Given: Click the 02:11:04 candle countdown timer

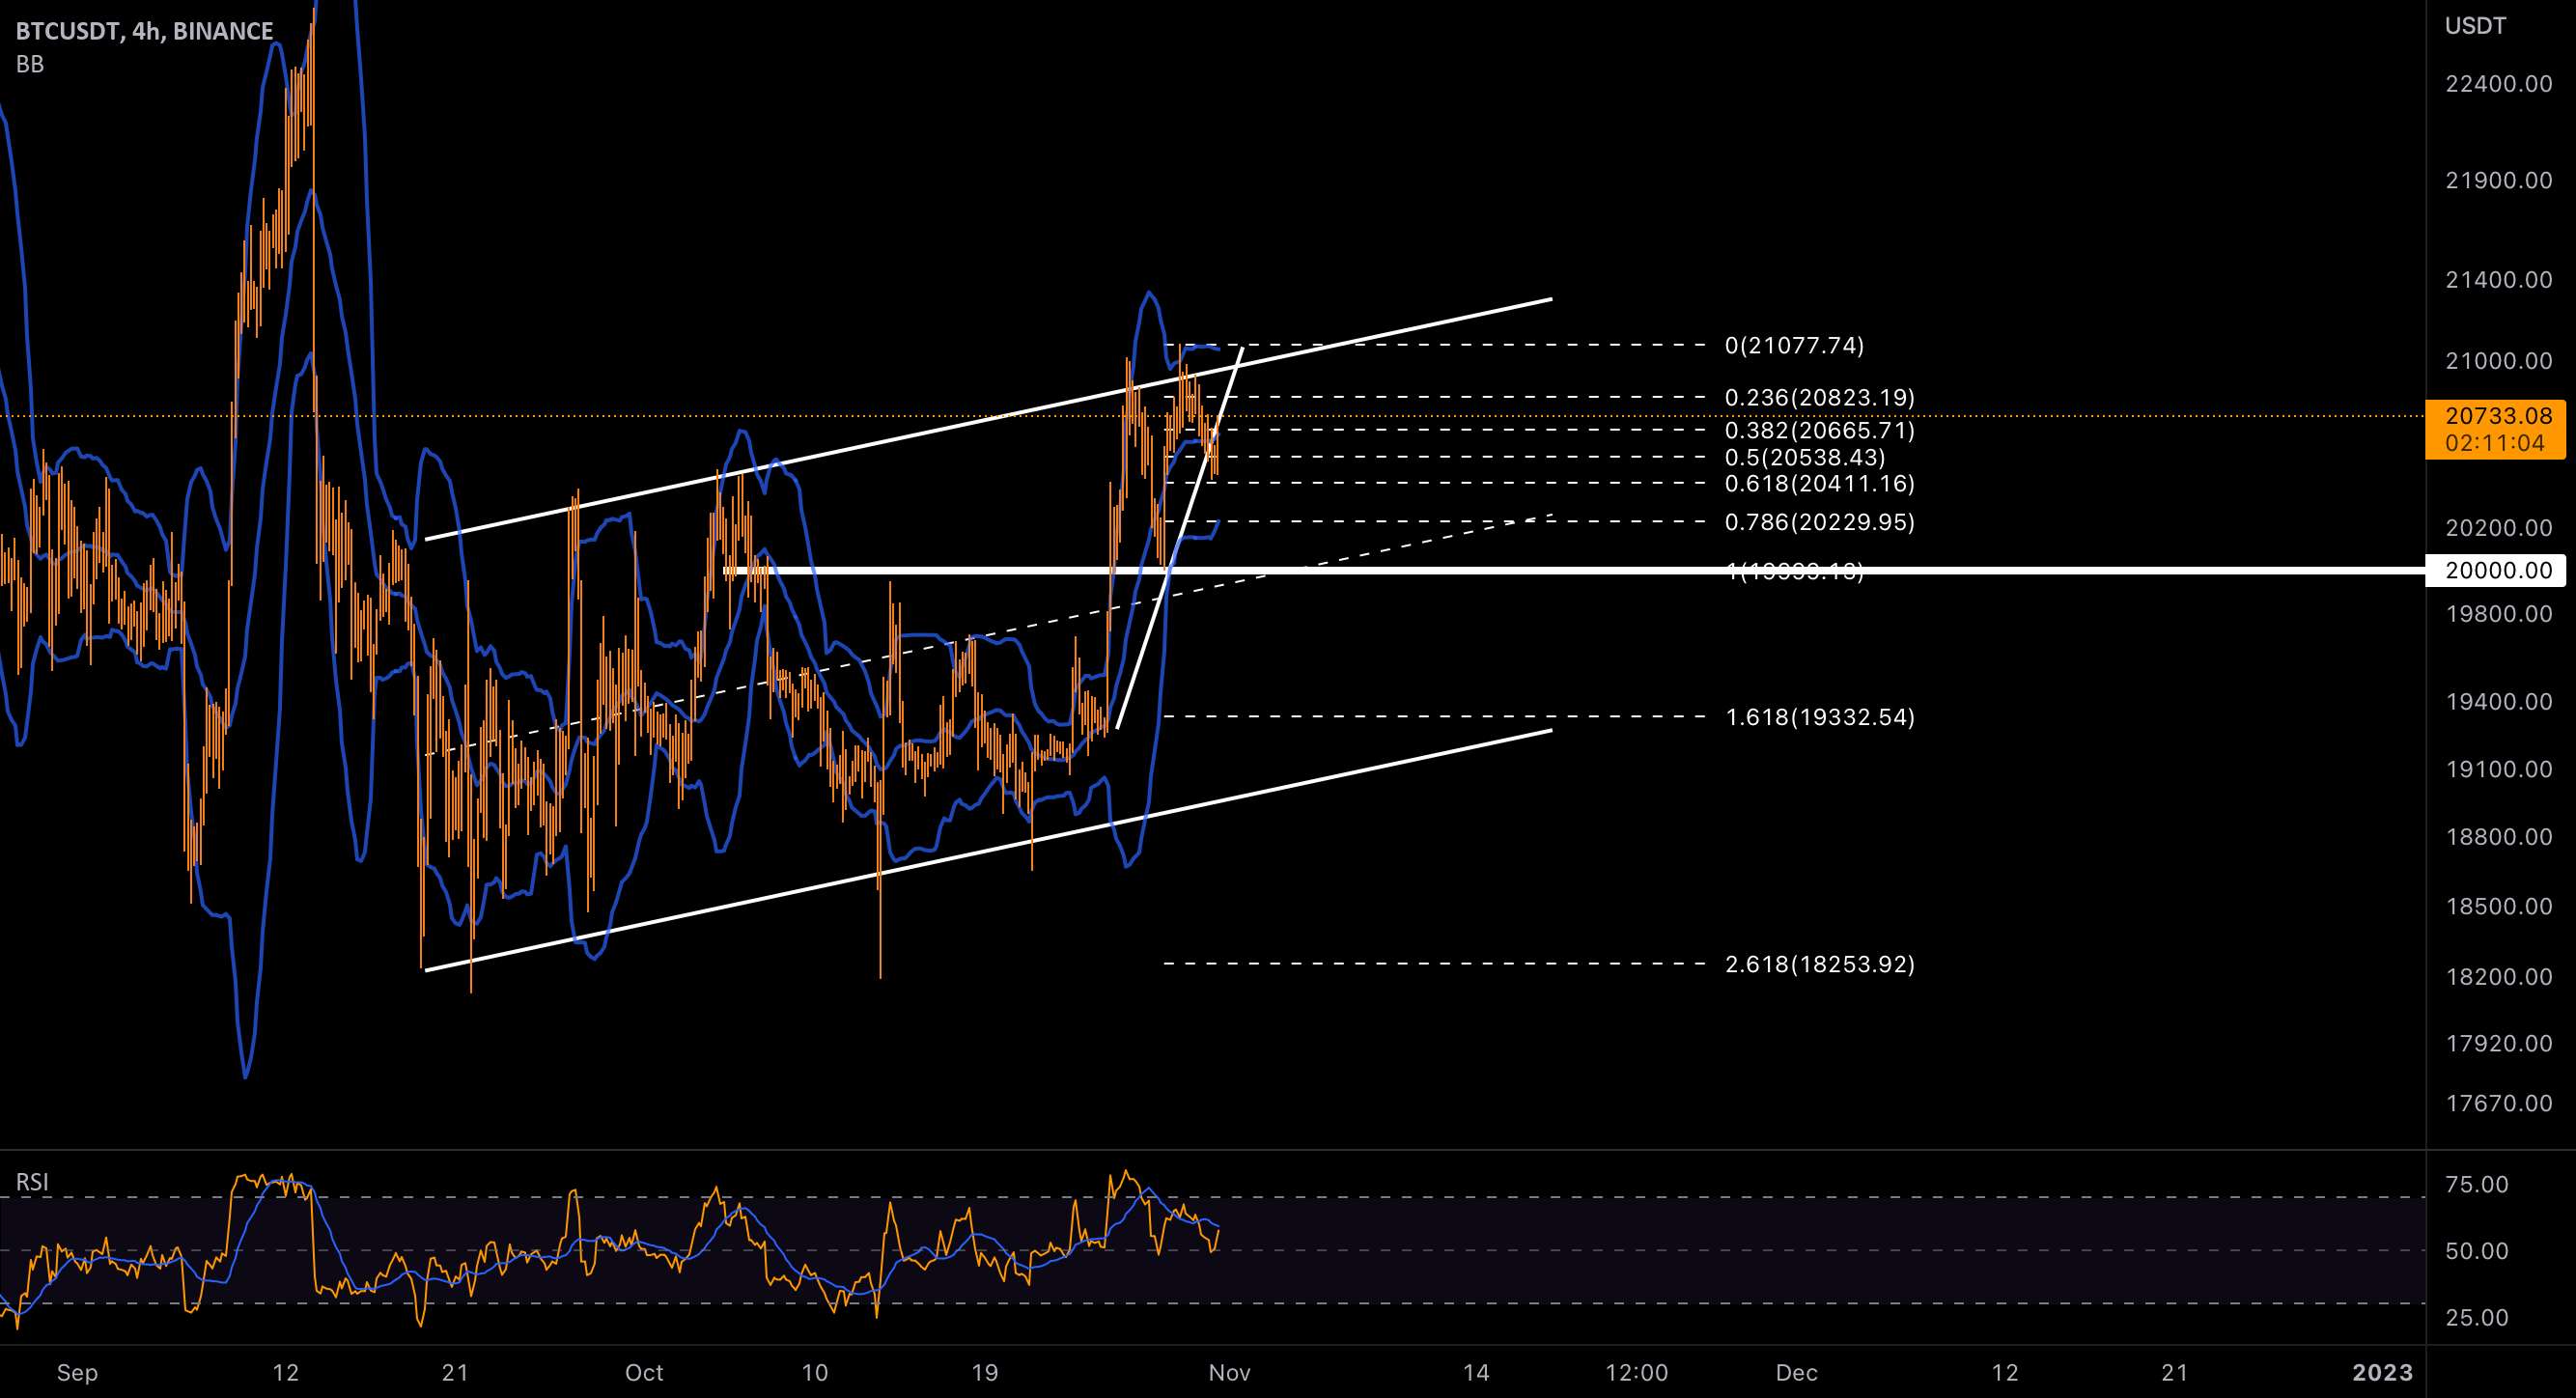Looking at the screenshot, I should tap(2495, 443).
